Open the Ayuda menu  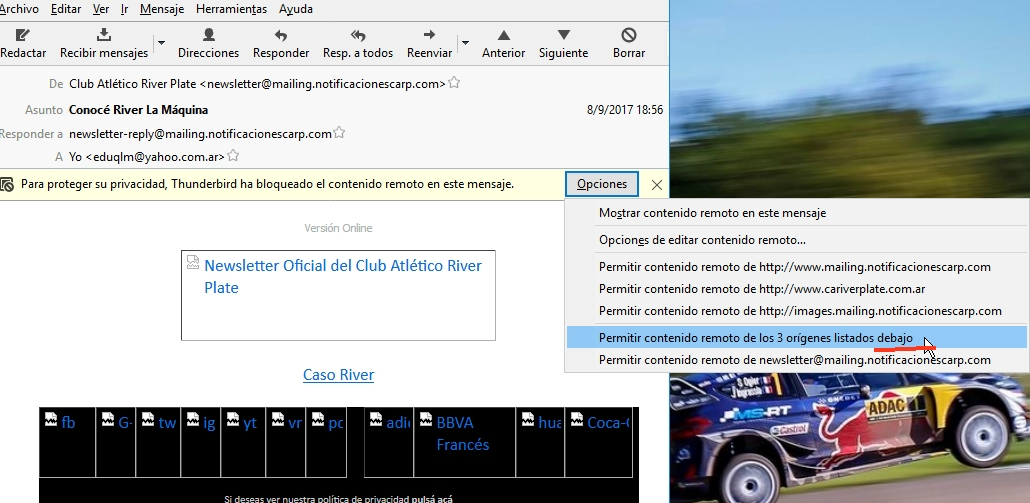[x=296, y=9]
